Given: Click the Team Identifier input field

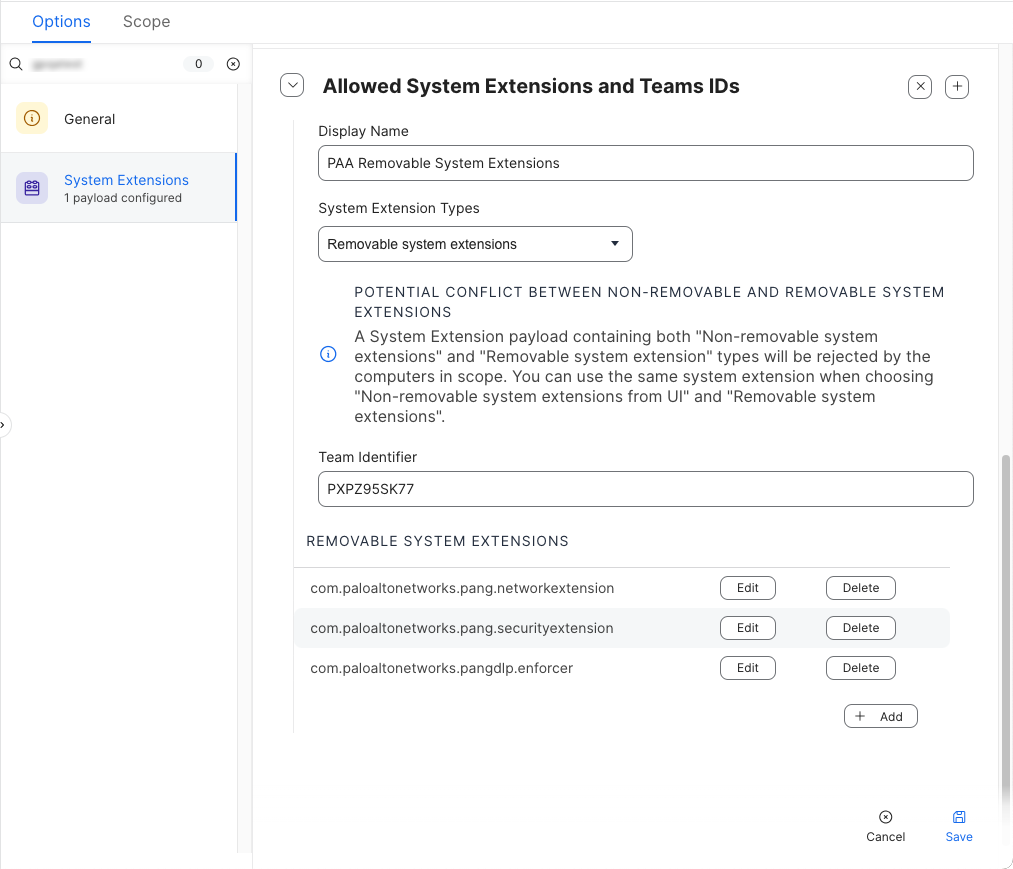Looking at the screenshot, I should [645, 489].
